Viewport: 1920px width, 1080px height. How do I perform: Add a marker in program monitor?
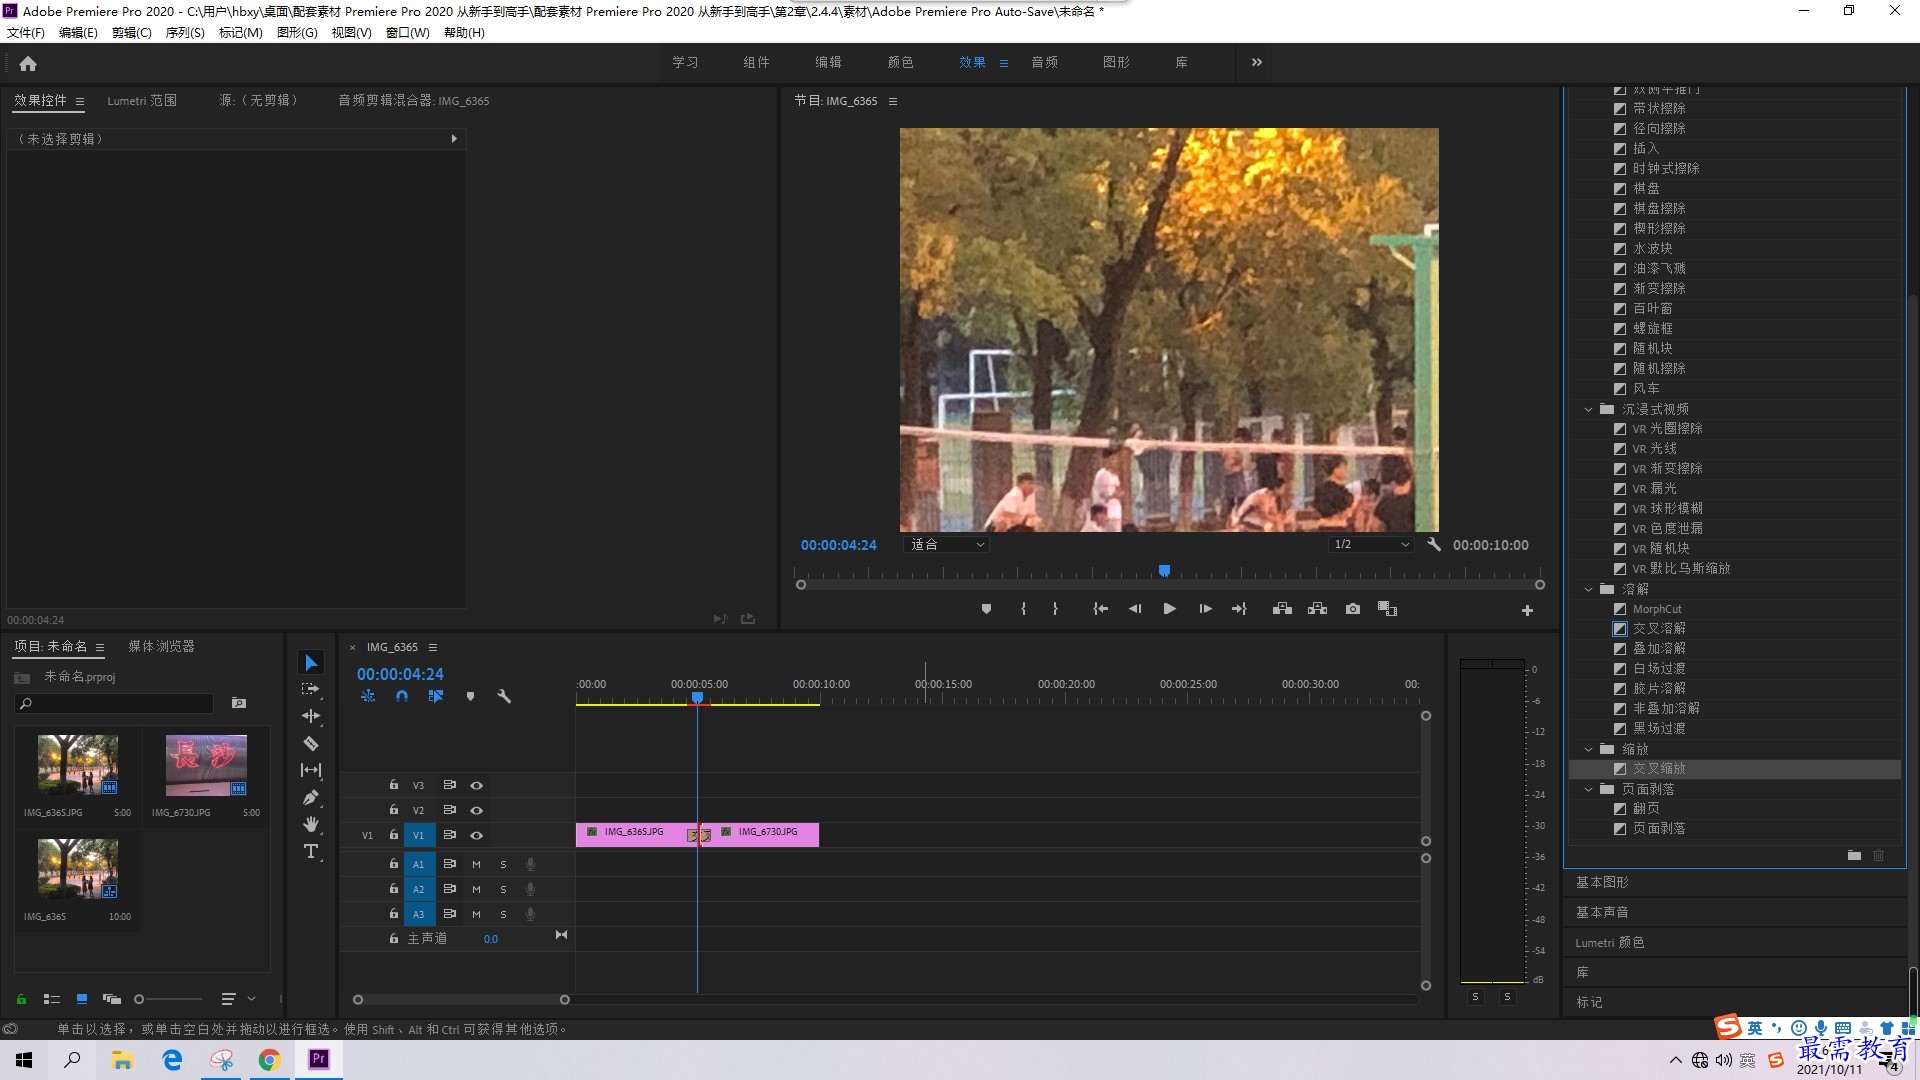986,609
